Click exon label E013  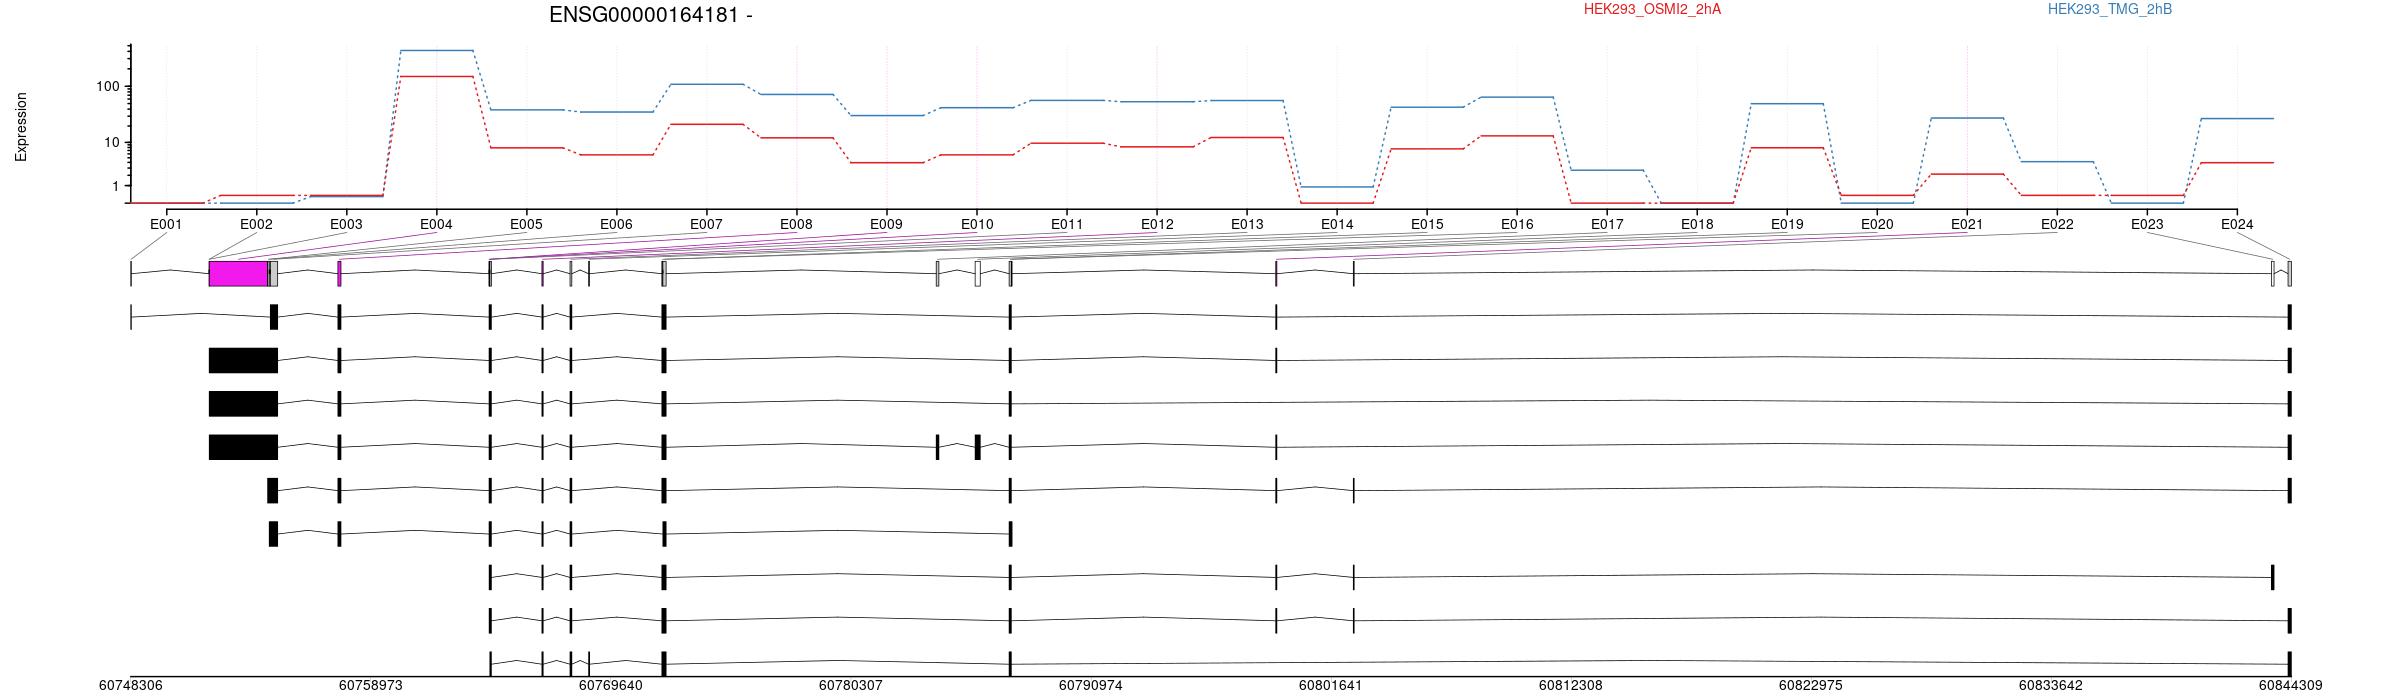click(1247, 225)
